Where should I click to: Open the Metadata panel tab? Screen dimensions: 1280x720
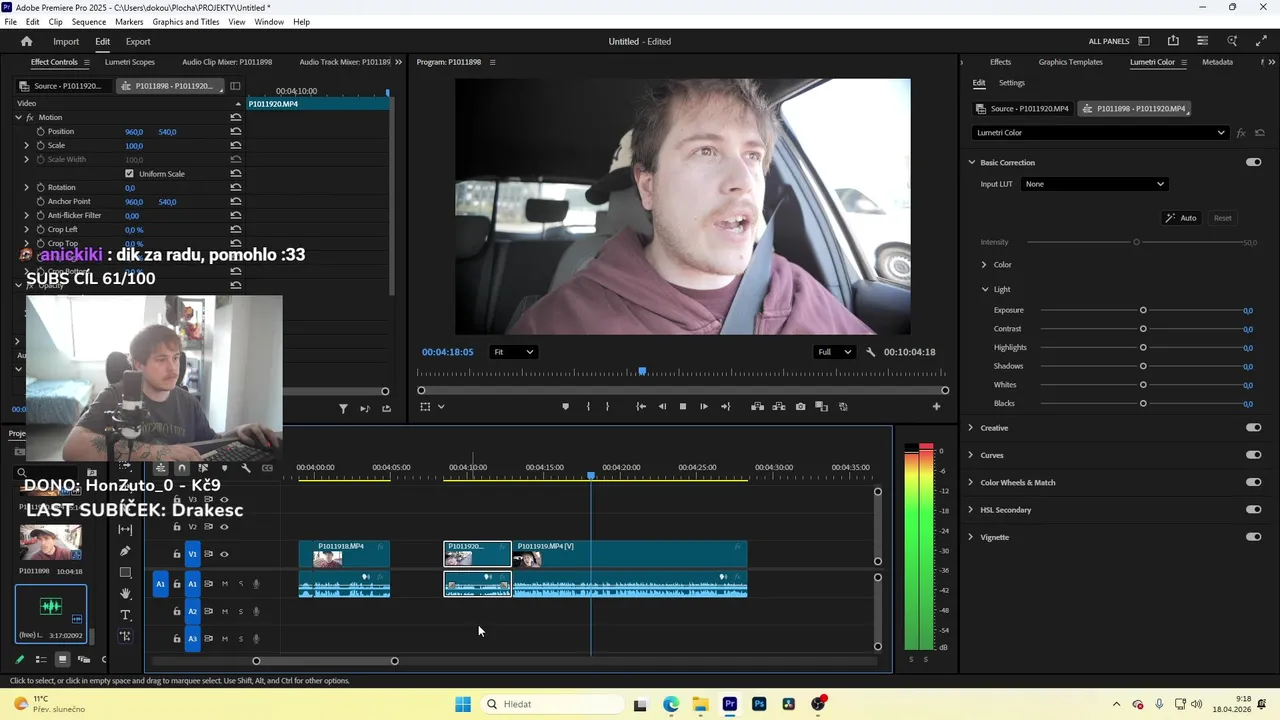1217,62
